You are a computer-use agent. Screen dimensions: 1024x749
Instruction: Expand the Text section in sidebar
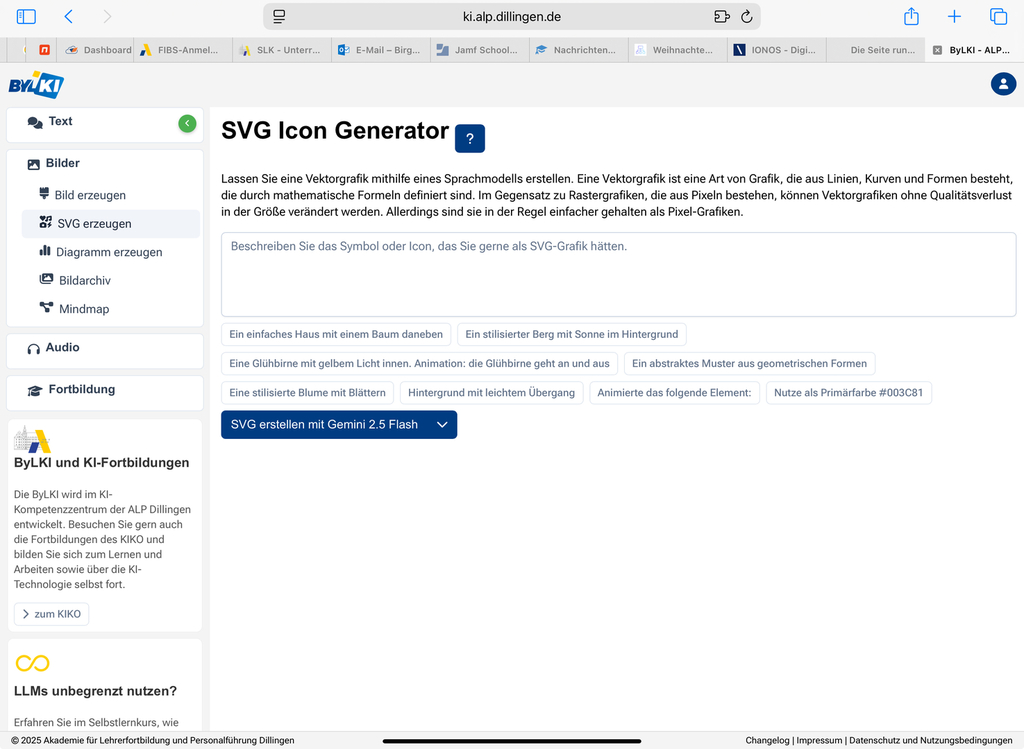pos(60,122)
